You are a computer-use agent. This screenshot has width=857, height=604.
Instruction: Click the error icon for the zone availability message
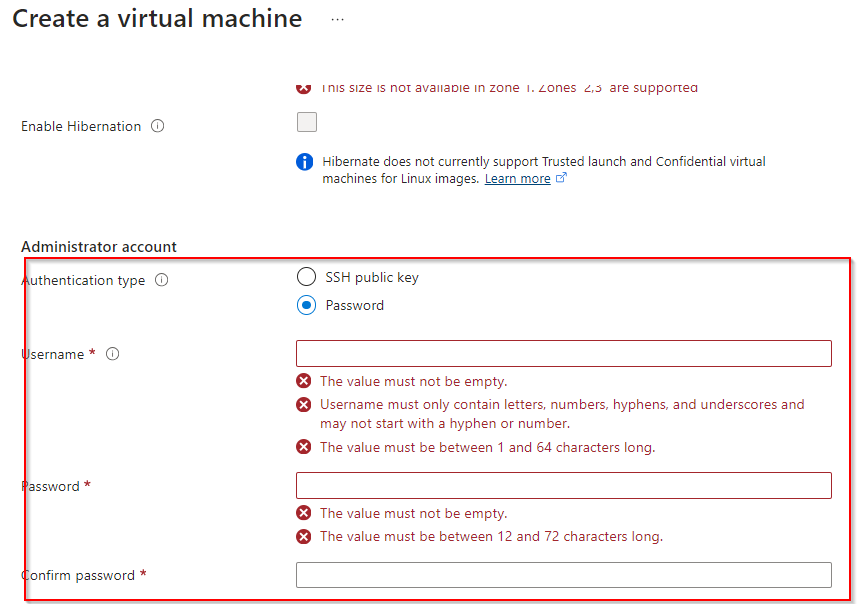(304, 88)
